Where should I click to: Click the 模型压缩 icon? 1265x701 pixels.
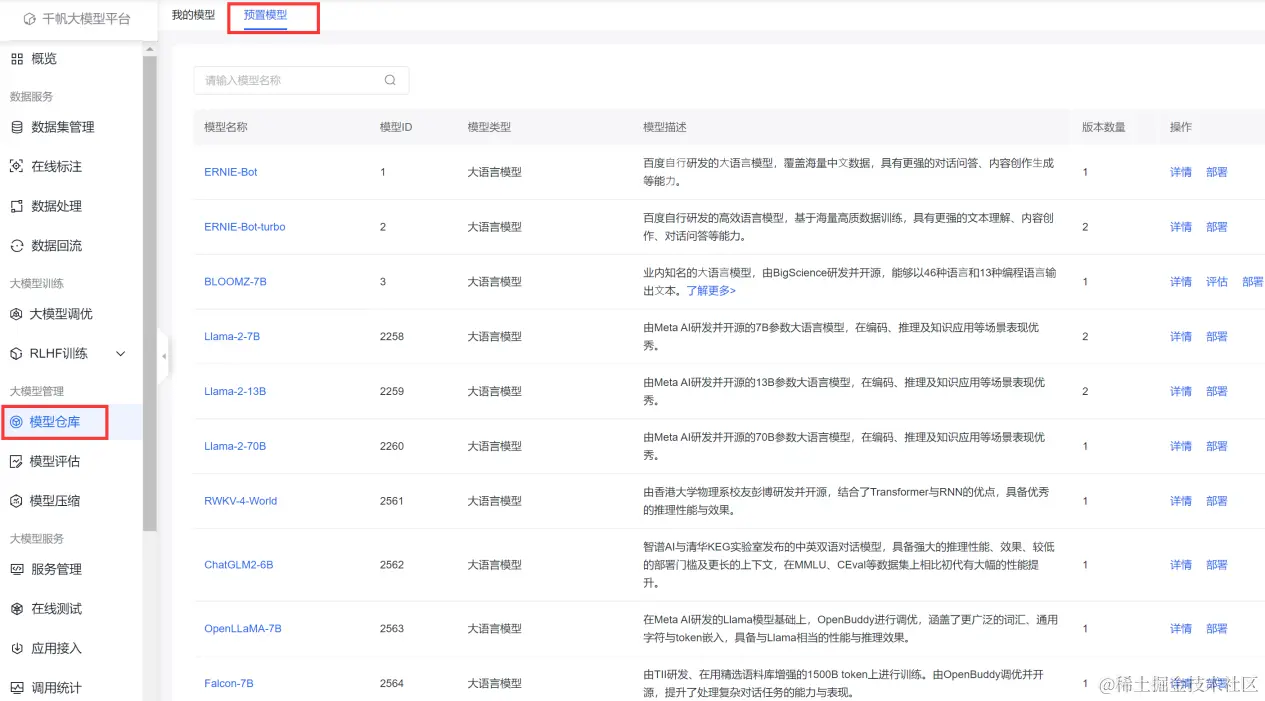point(16,501)
